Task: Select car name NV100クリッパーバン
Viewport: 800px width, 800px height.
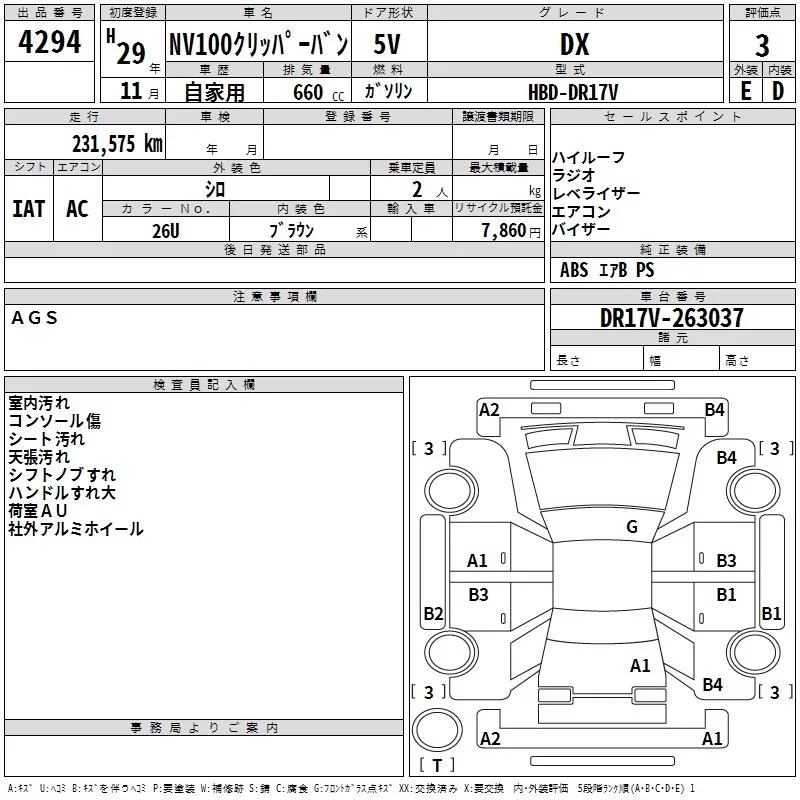Action: (258, 44)
